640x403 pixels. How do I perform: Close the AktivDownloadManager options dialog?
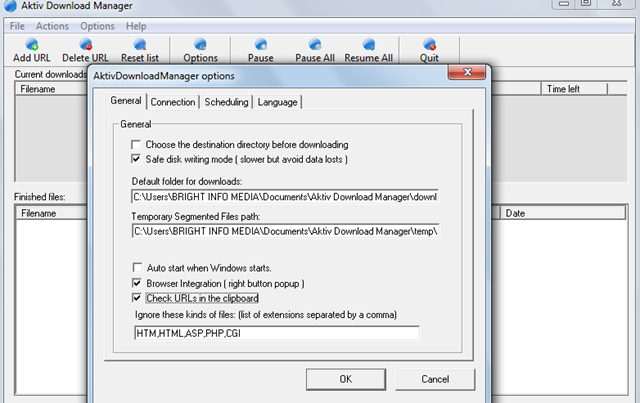[467, 72]
